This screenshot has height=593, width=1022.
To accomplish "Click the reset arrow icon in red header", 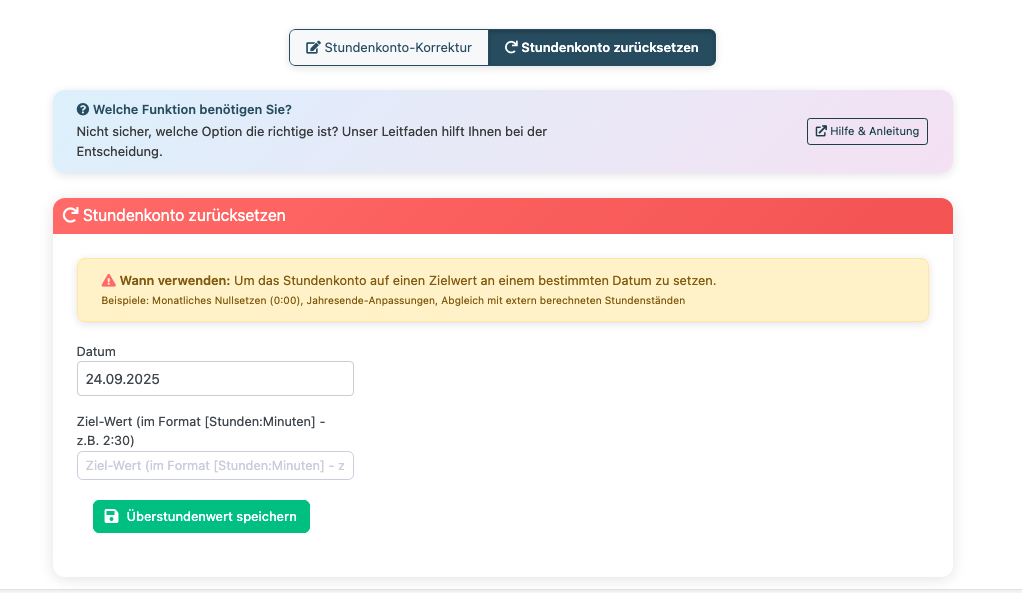I will coord(70,215).
